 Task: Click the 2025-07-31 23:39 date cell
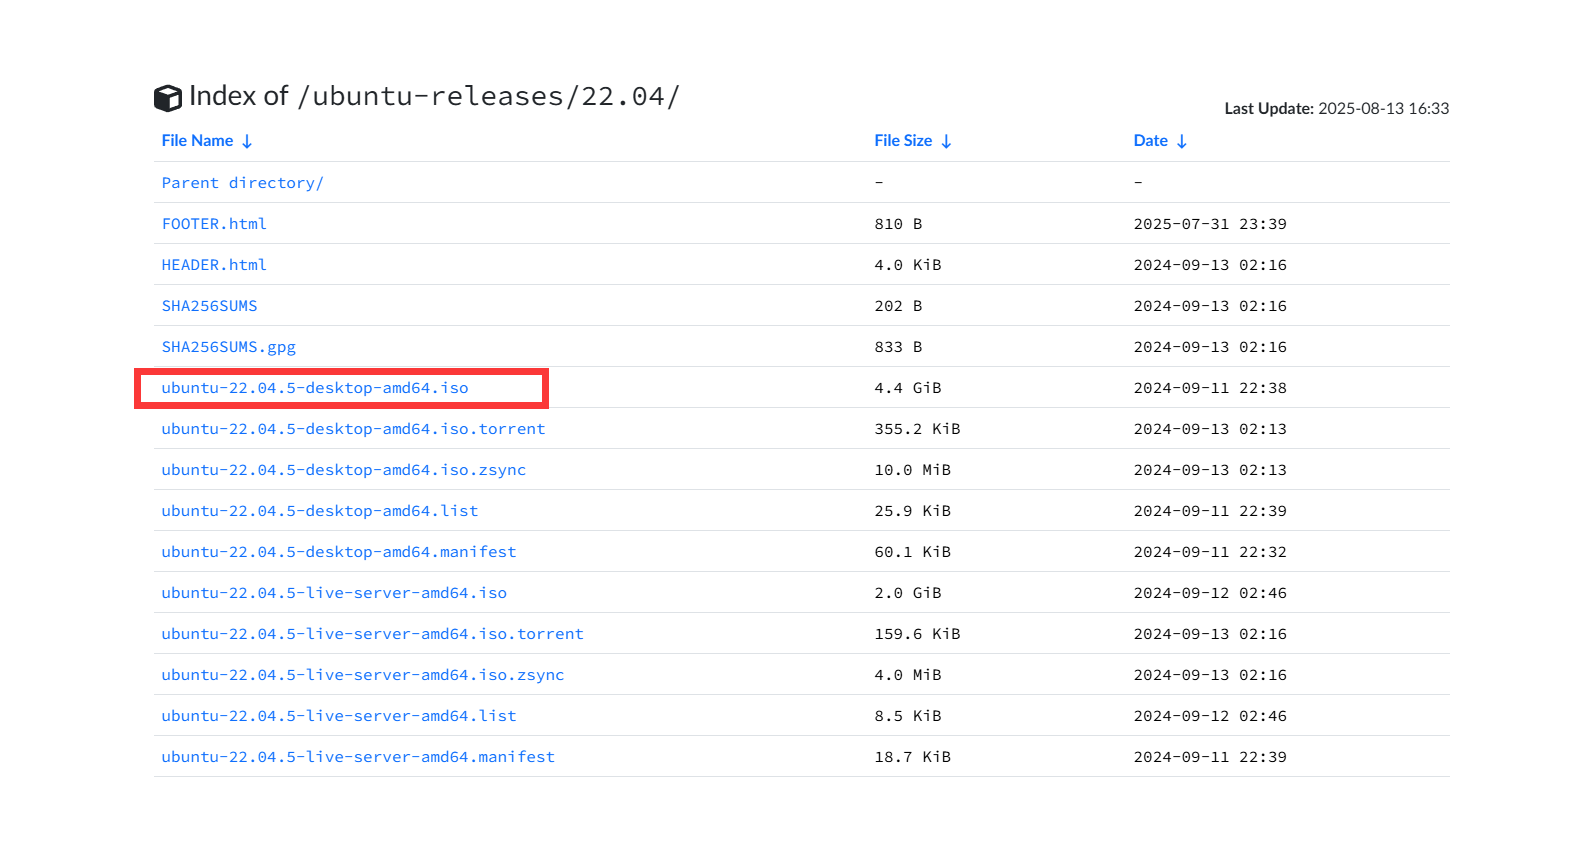1210,224
